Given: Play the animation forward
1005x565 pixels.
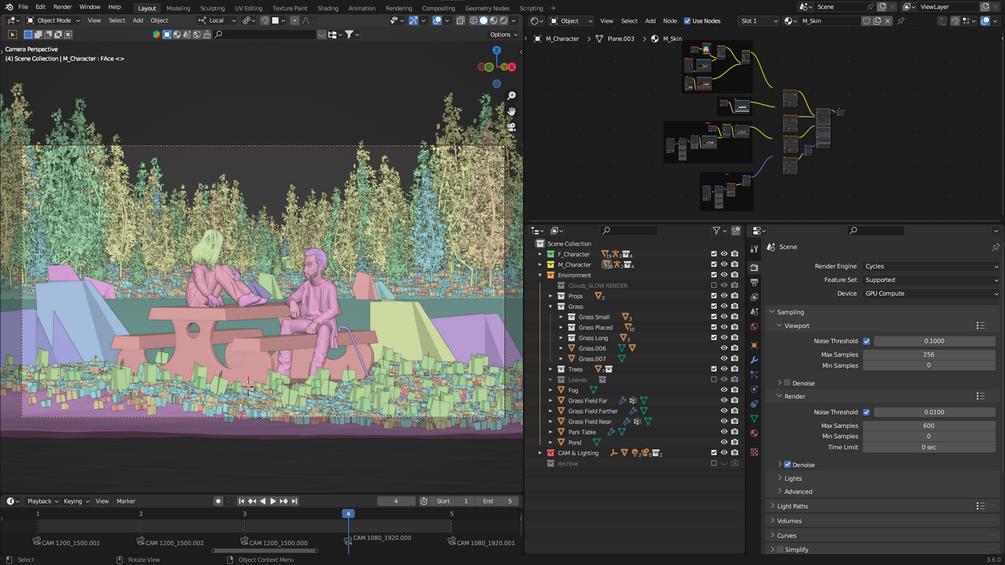Looking at the screenshot, I should 273,501.
